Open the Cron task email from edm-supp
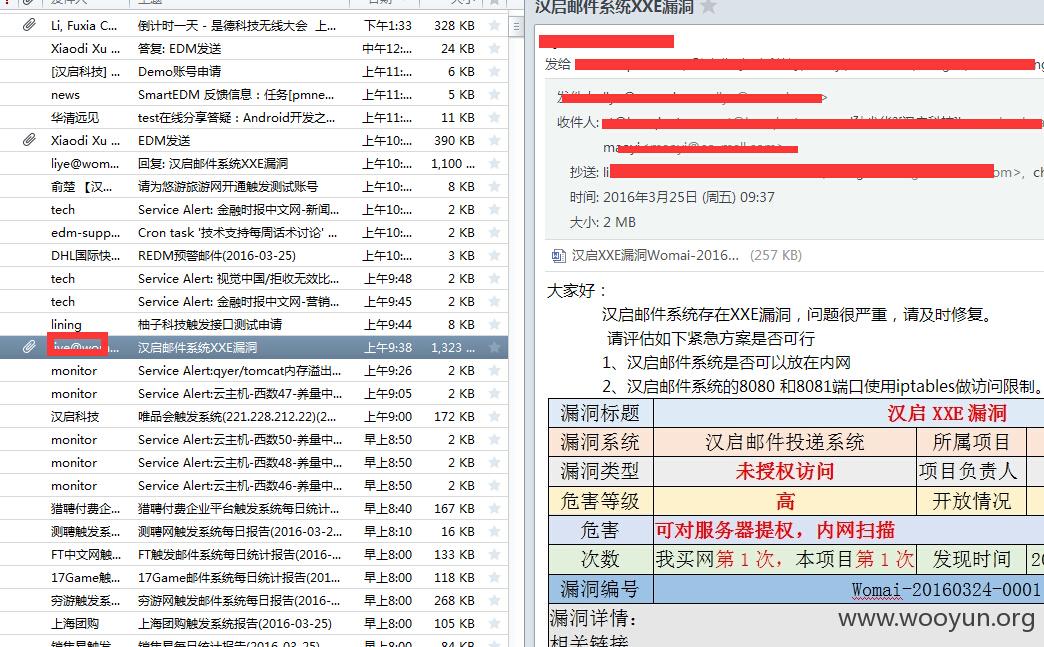Viewport: 1044px width, 647px height. tap(254, 232)
